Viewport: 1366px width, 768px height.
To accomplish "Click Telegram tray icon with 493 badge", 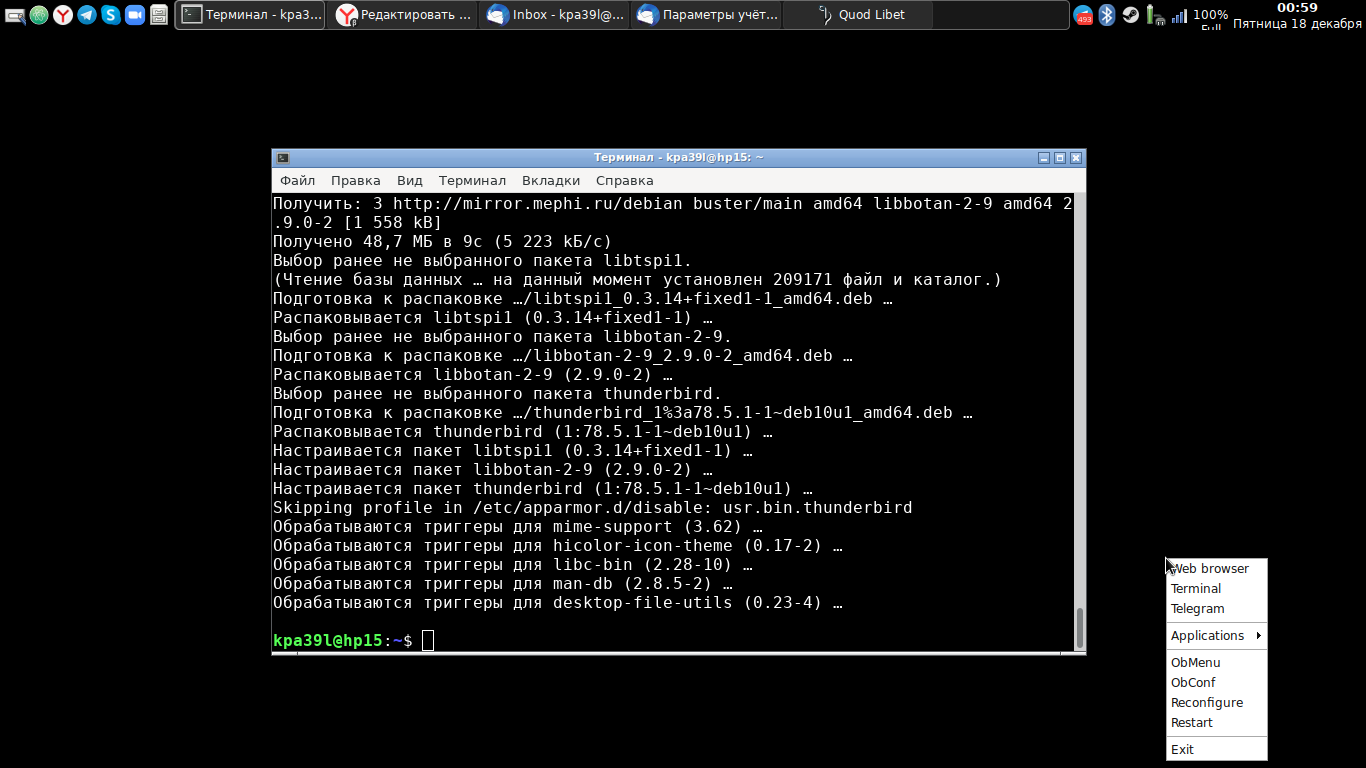I will coord(1083,15).
